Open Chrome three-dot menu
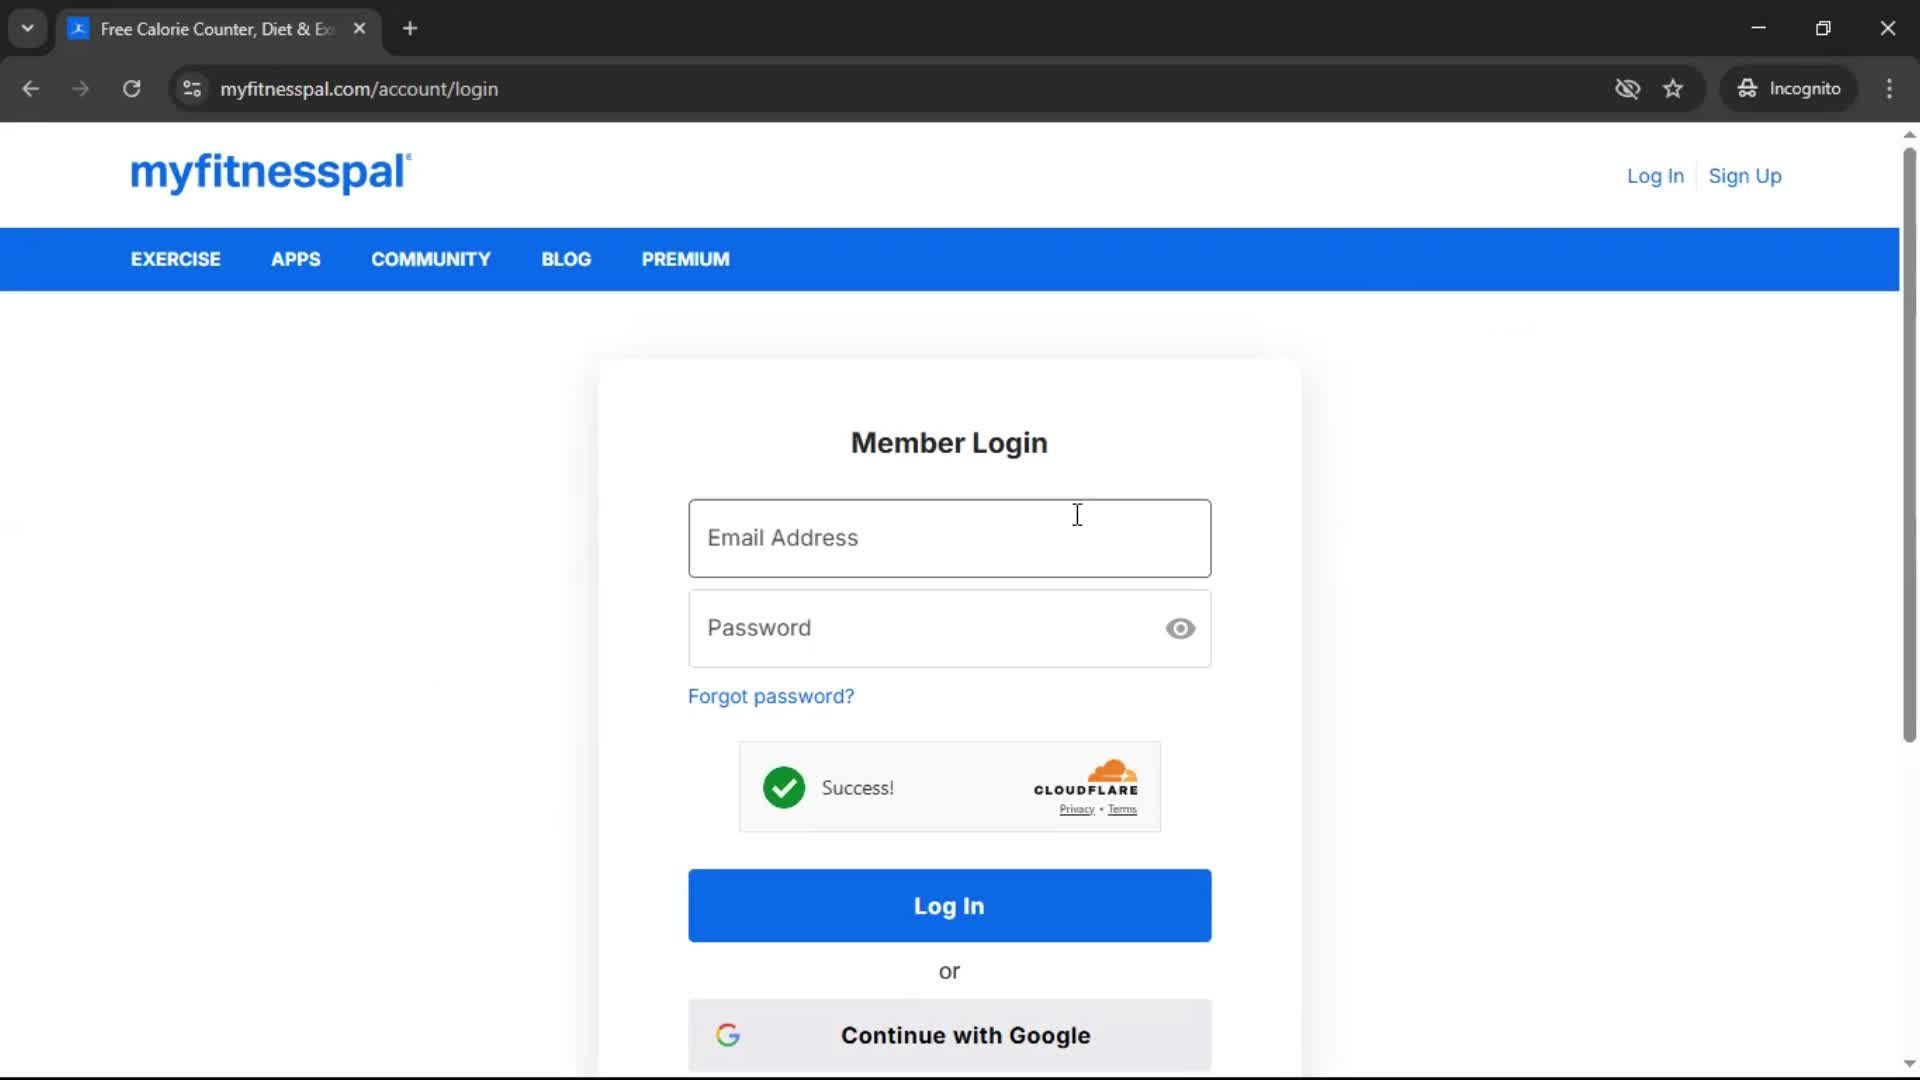 tap(1889, 89)
